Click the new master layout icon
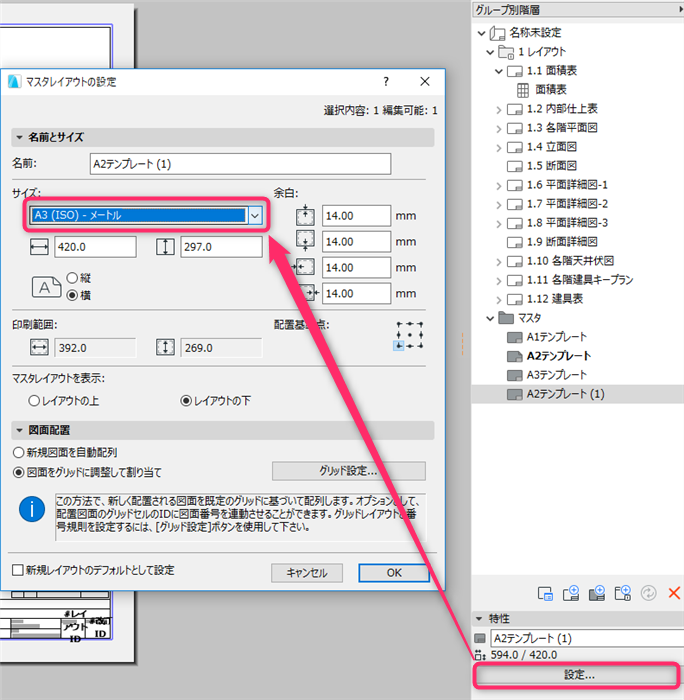The image size is (684, 700). click(x=596, y=593)
